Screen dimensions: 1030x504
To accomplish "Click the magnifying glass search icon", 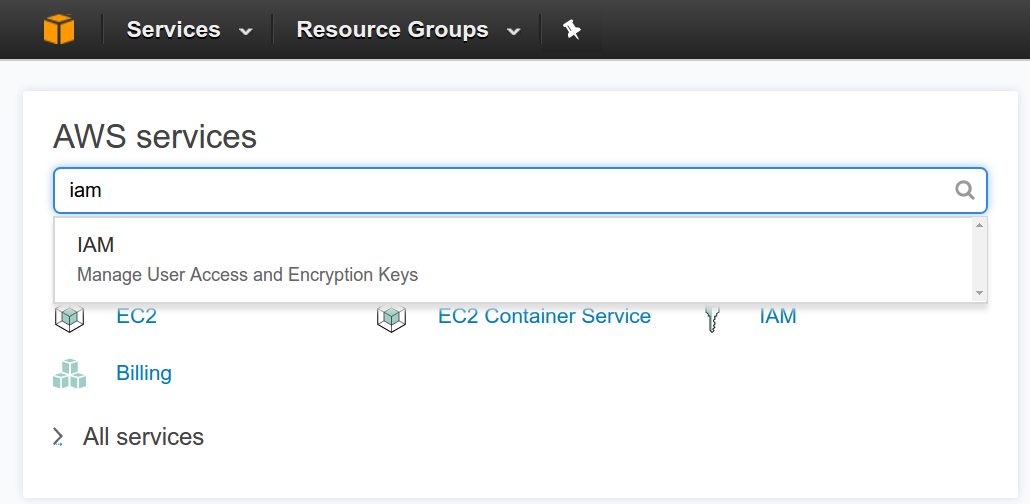I will coord(964,191).
